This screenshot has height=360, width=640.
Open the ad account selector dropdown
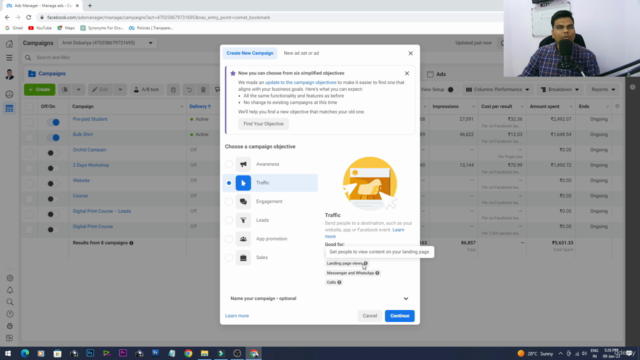(107, 43)
